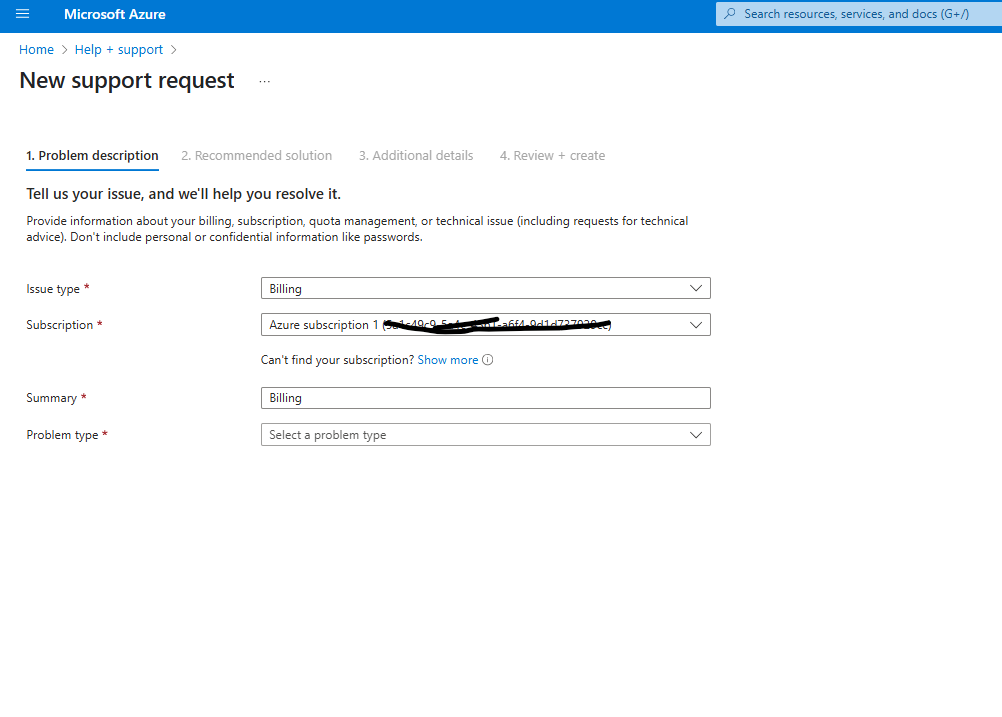Select the Additional details tab
The width and height of the screenshot is (1002, 717).
[x=416, y=156]
